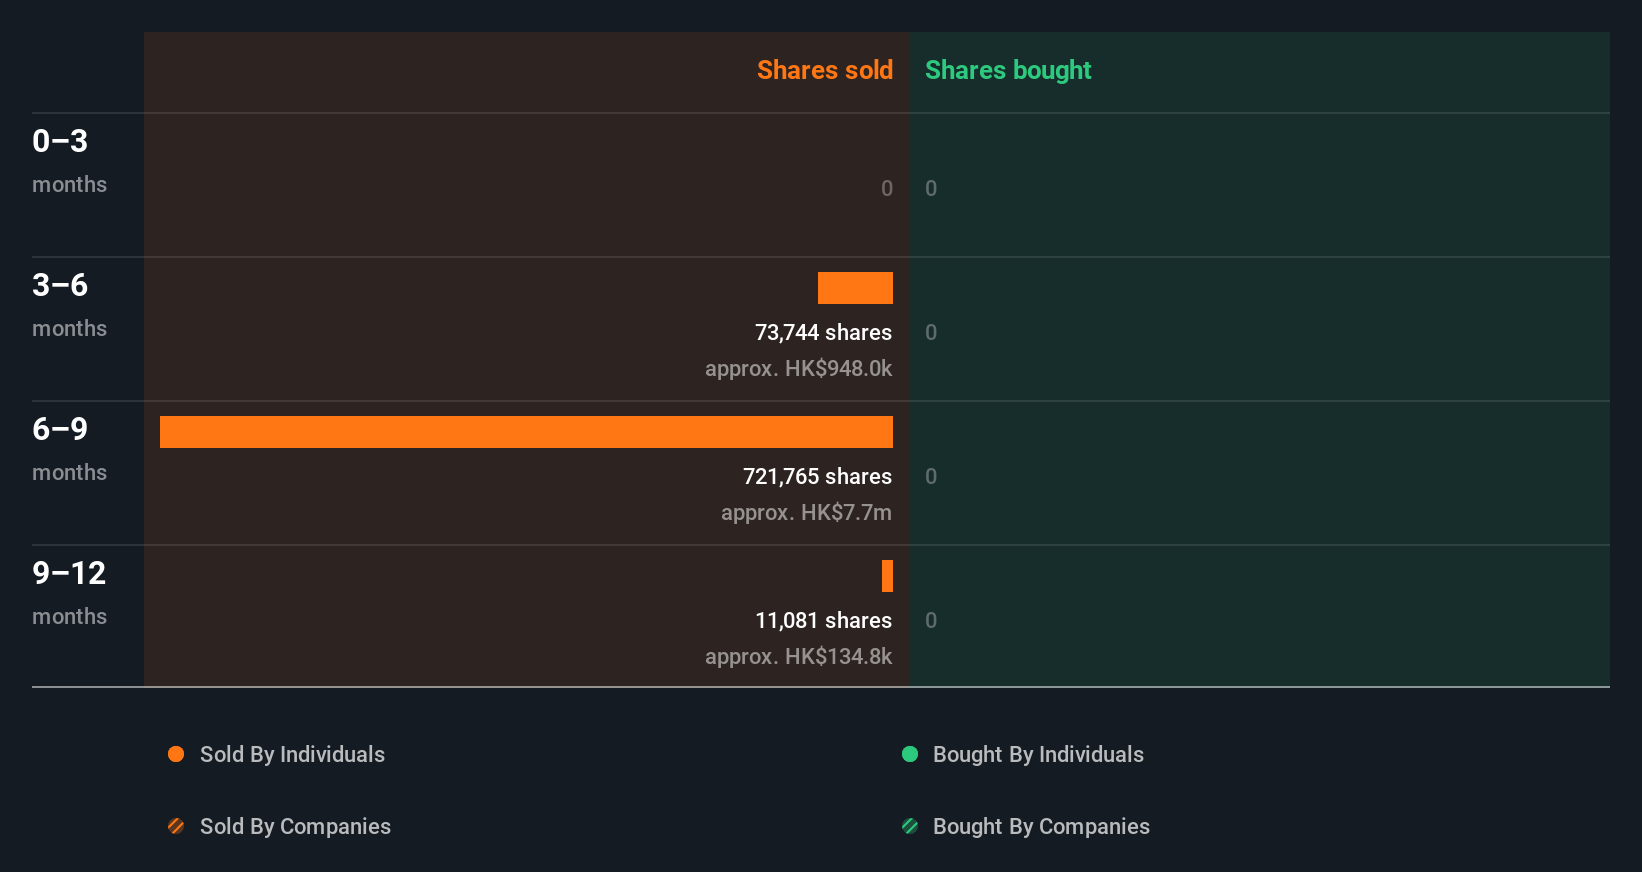Viewport: 1642px width, 872px height.
Task: Click the 6–9 months orange bar
Action: tap(526, 432)
